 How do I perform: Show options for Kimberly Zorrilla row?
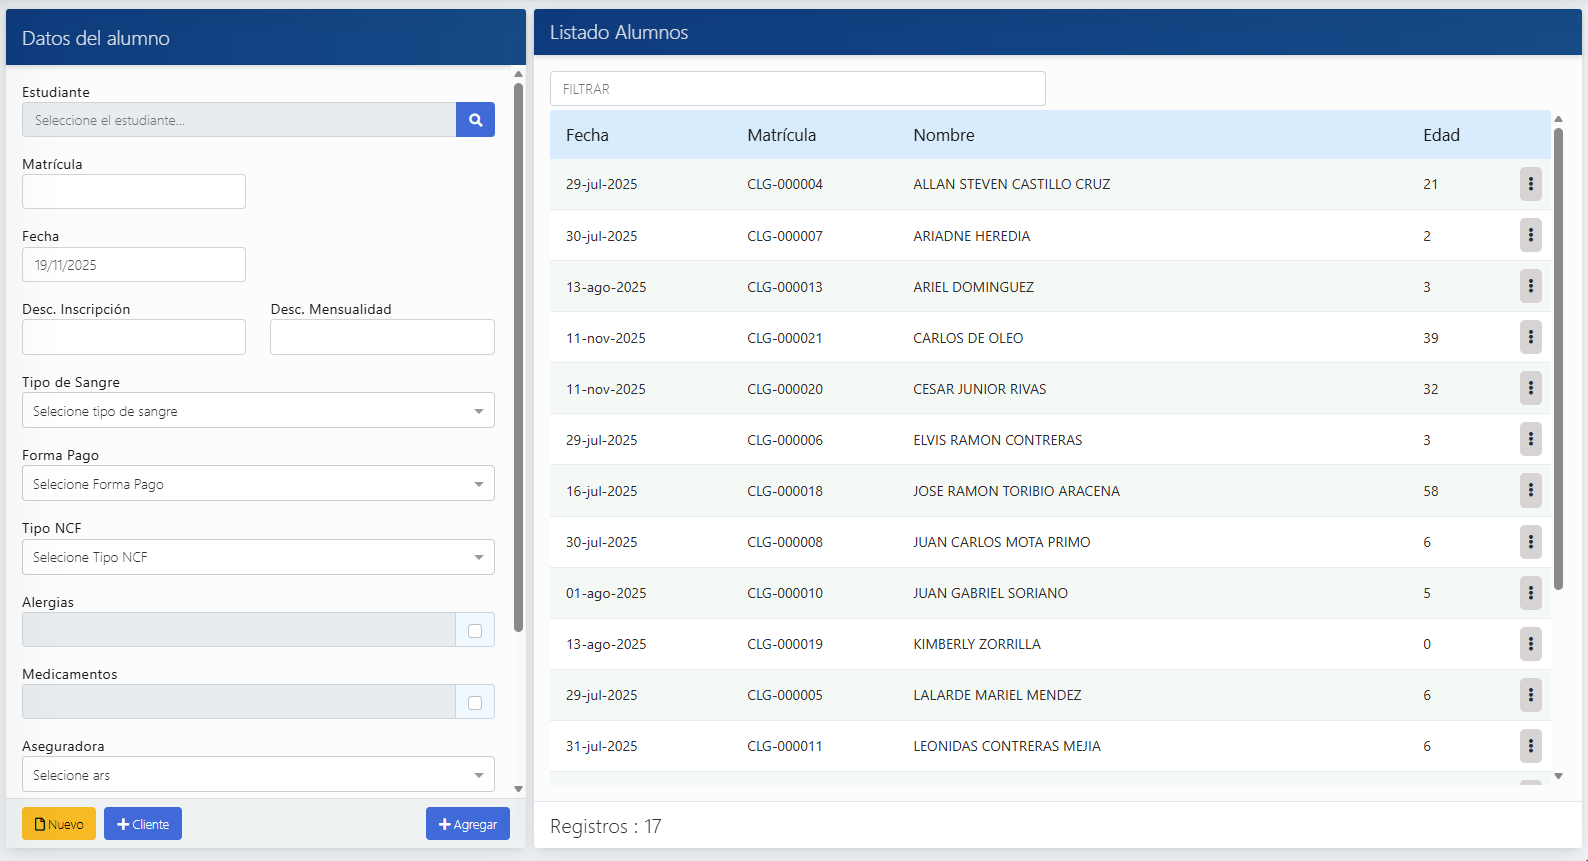1530,643
